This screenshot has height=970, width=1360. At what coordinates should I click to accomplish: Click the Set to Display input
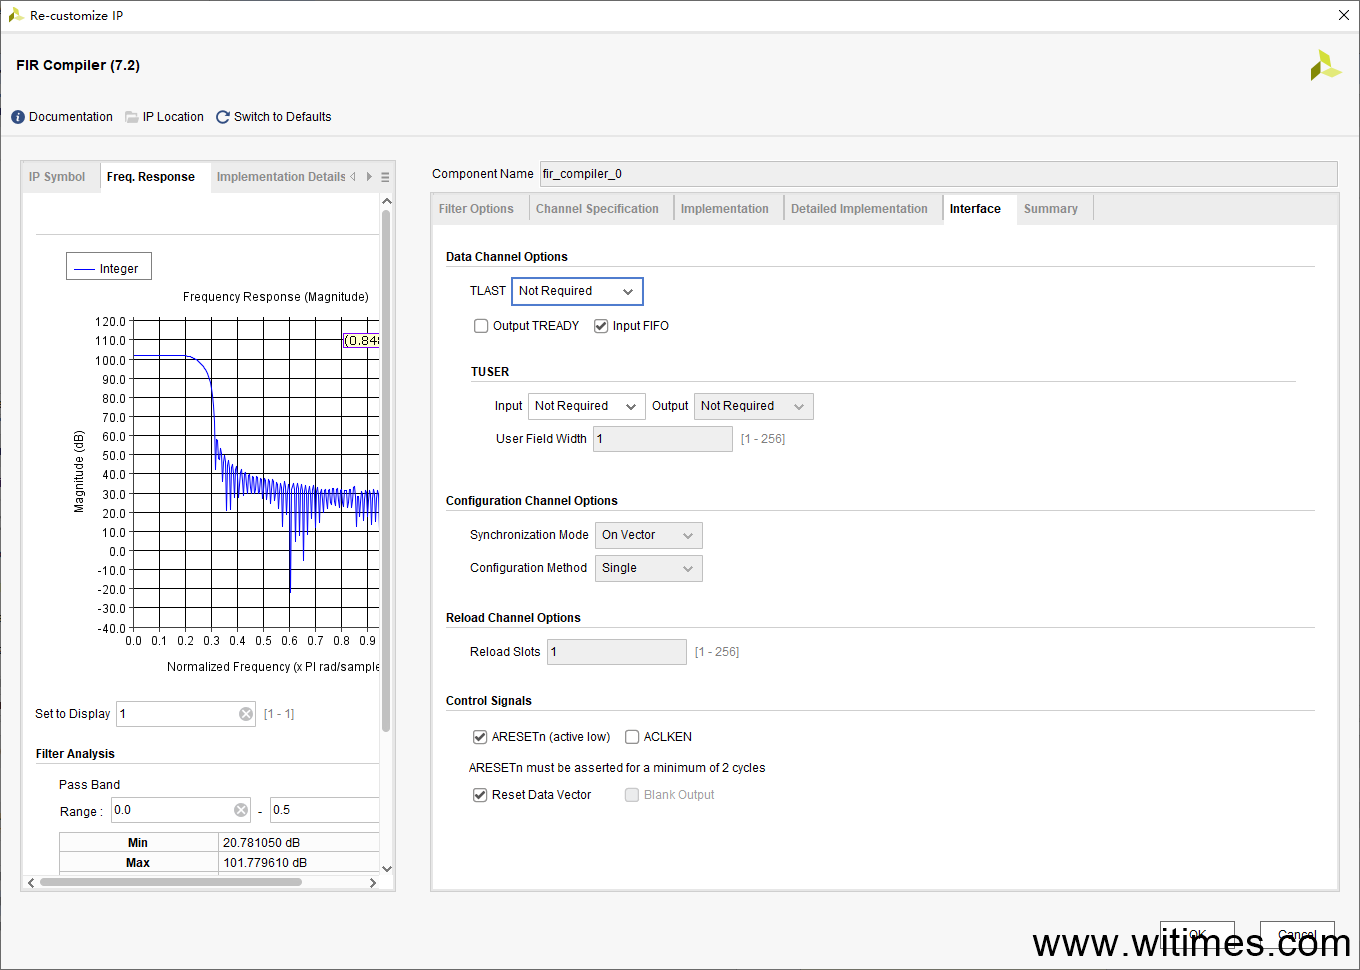click(x=186, y=714)
